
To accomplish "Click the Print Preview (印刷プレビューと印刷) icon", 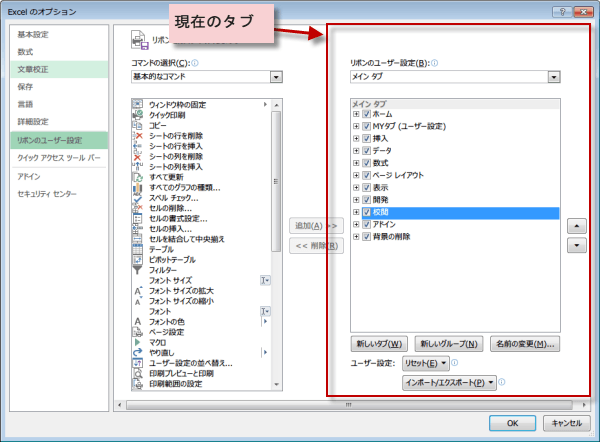I will tap(137, 373).
